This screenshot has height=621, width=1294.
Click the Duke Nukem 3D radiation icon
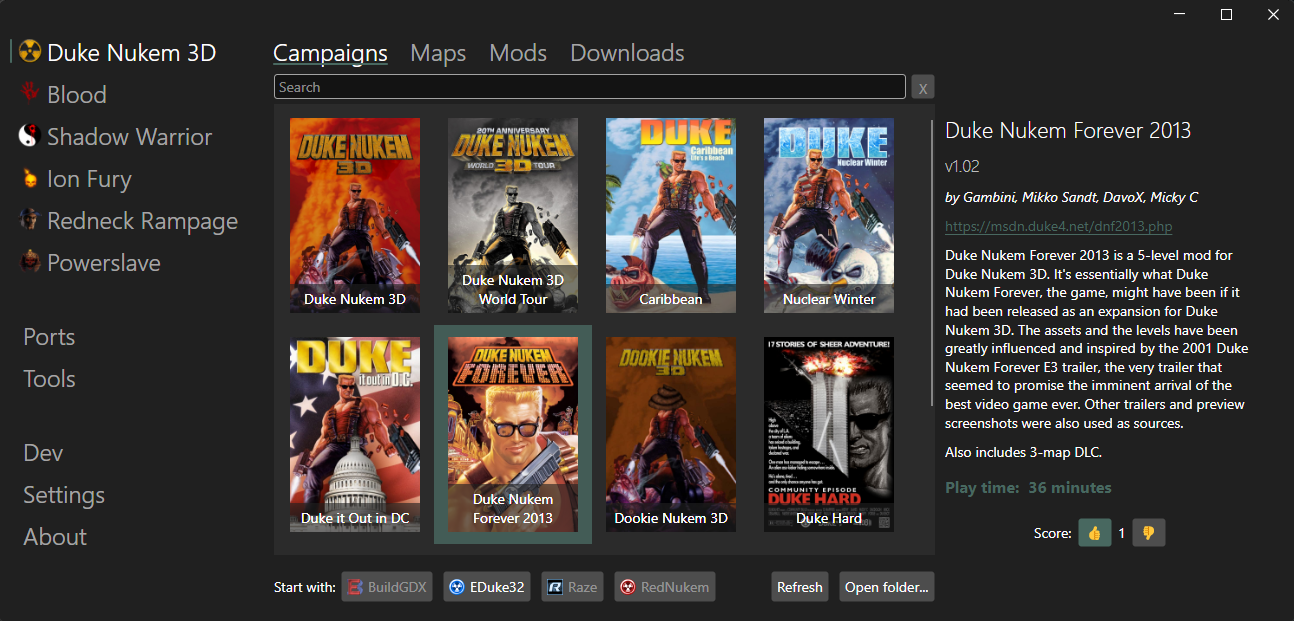coord(30,53)
